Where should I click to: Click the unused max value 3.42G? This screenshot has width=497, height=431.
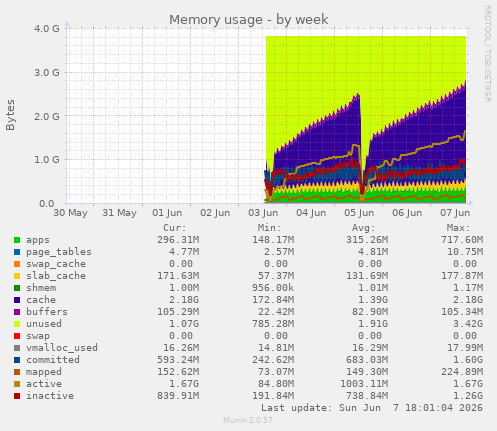(x=468, y=324)
